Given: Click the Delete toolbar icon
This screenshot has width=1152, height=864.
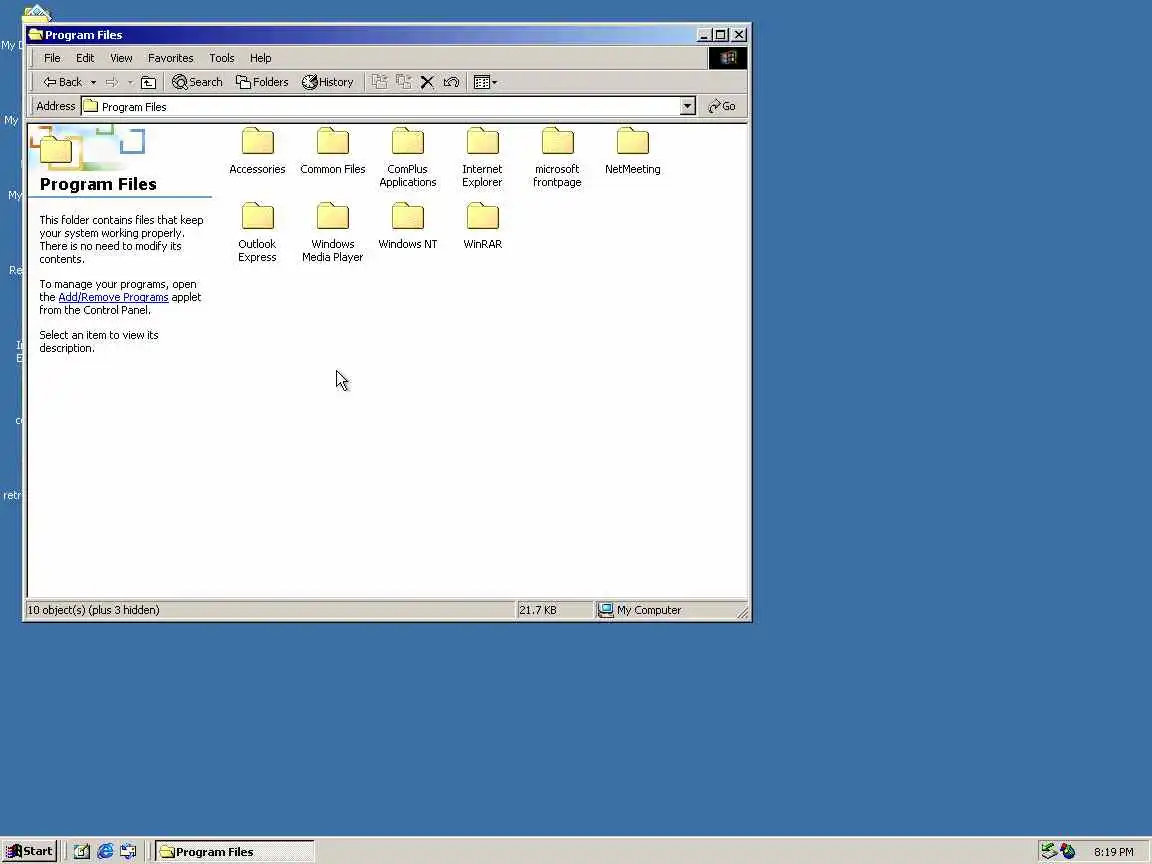Looking at the screenshot, I should click(427, 82).
